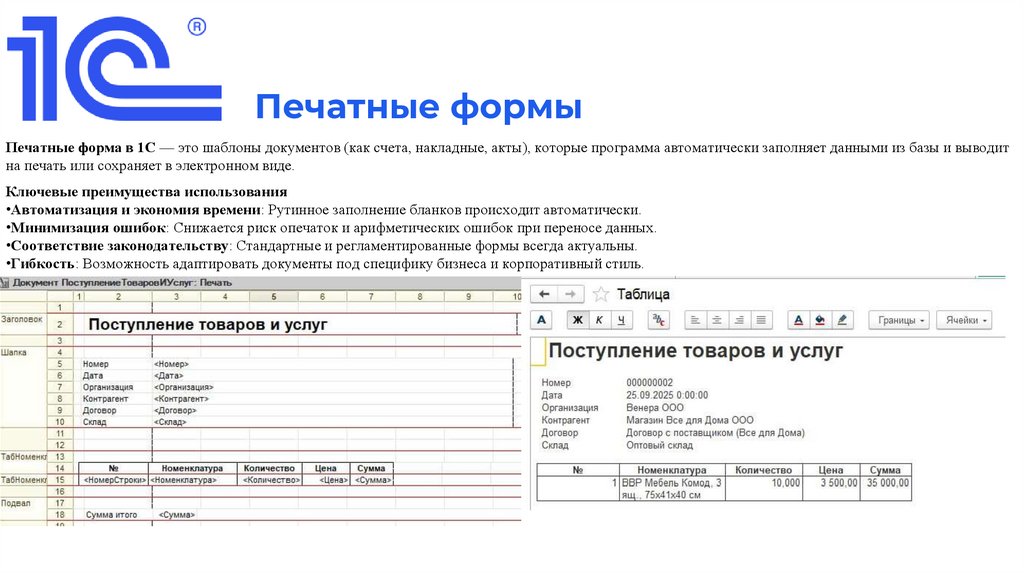Screen dimensions: 1024x574
Task: Toggle bold formatting (Ж)
Action: [577, 320]
